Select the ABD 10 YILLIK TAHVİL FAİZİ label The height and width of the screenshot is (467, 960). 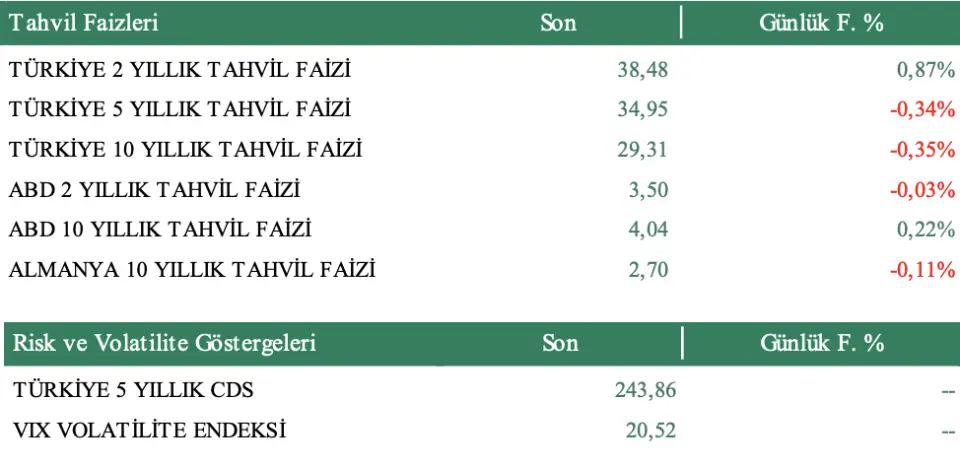pyautogui.click(x=161, y=230)
